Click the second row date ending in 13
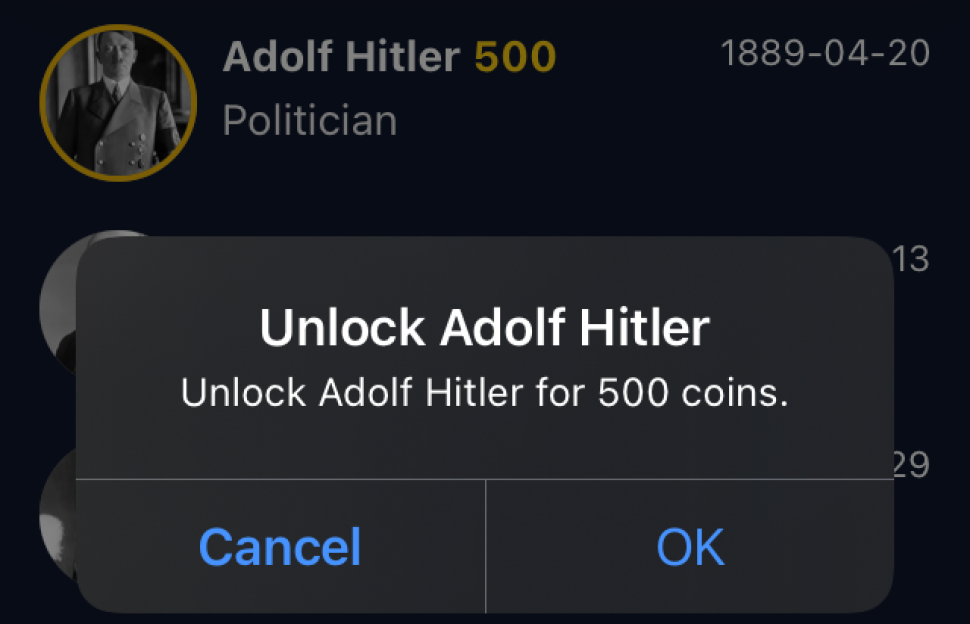The height and width of the screenshot is (624, 970). click(911, 259)
